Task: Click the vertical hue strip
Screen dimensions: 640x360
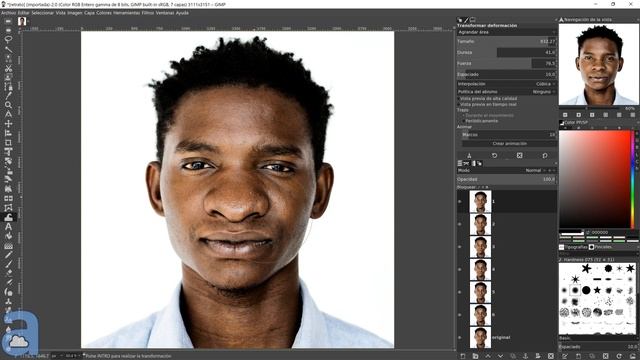Action: pos(633,180)
